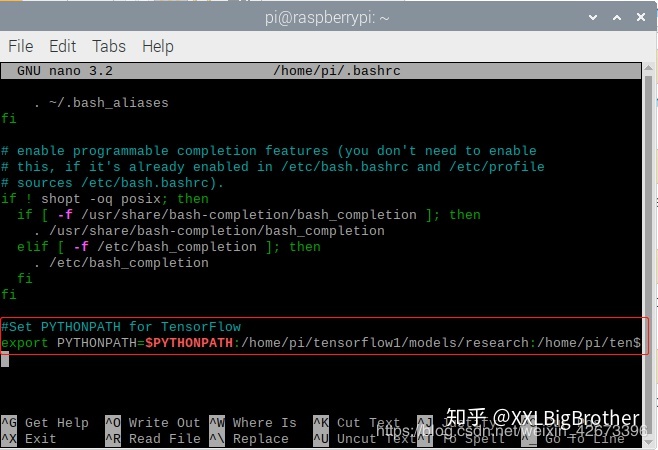Open the Tabs menu
The height and width of the screenshot is (450, 658).
click(x=109, y=46)
